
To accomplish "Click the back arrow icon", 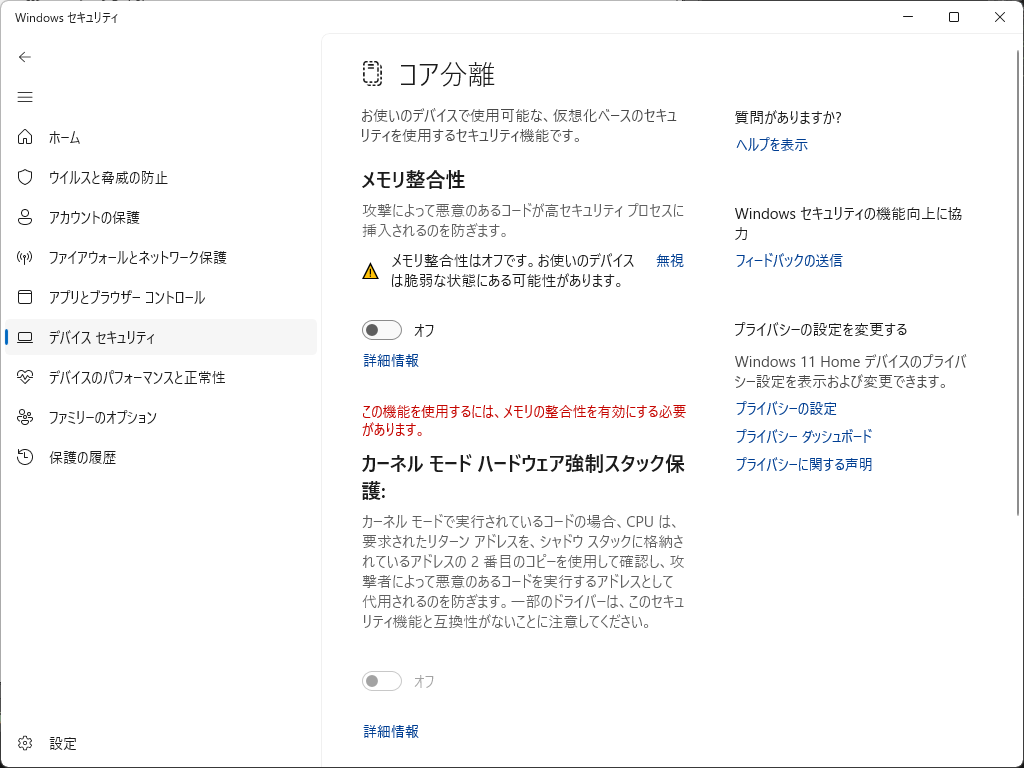I will [x=25, y=57].
